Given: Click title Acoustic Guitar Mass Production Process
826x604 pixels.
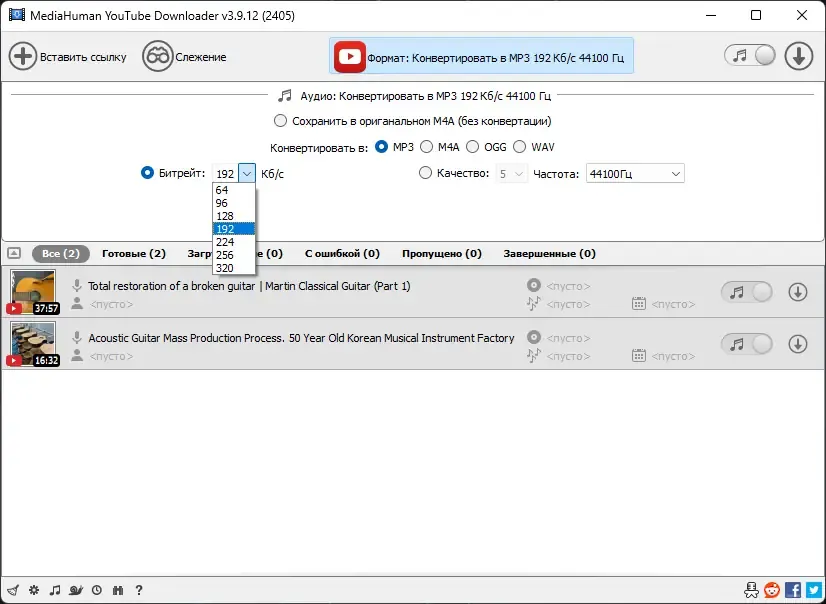Looking at the screenshot, I should (x=301, y=338).
